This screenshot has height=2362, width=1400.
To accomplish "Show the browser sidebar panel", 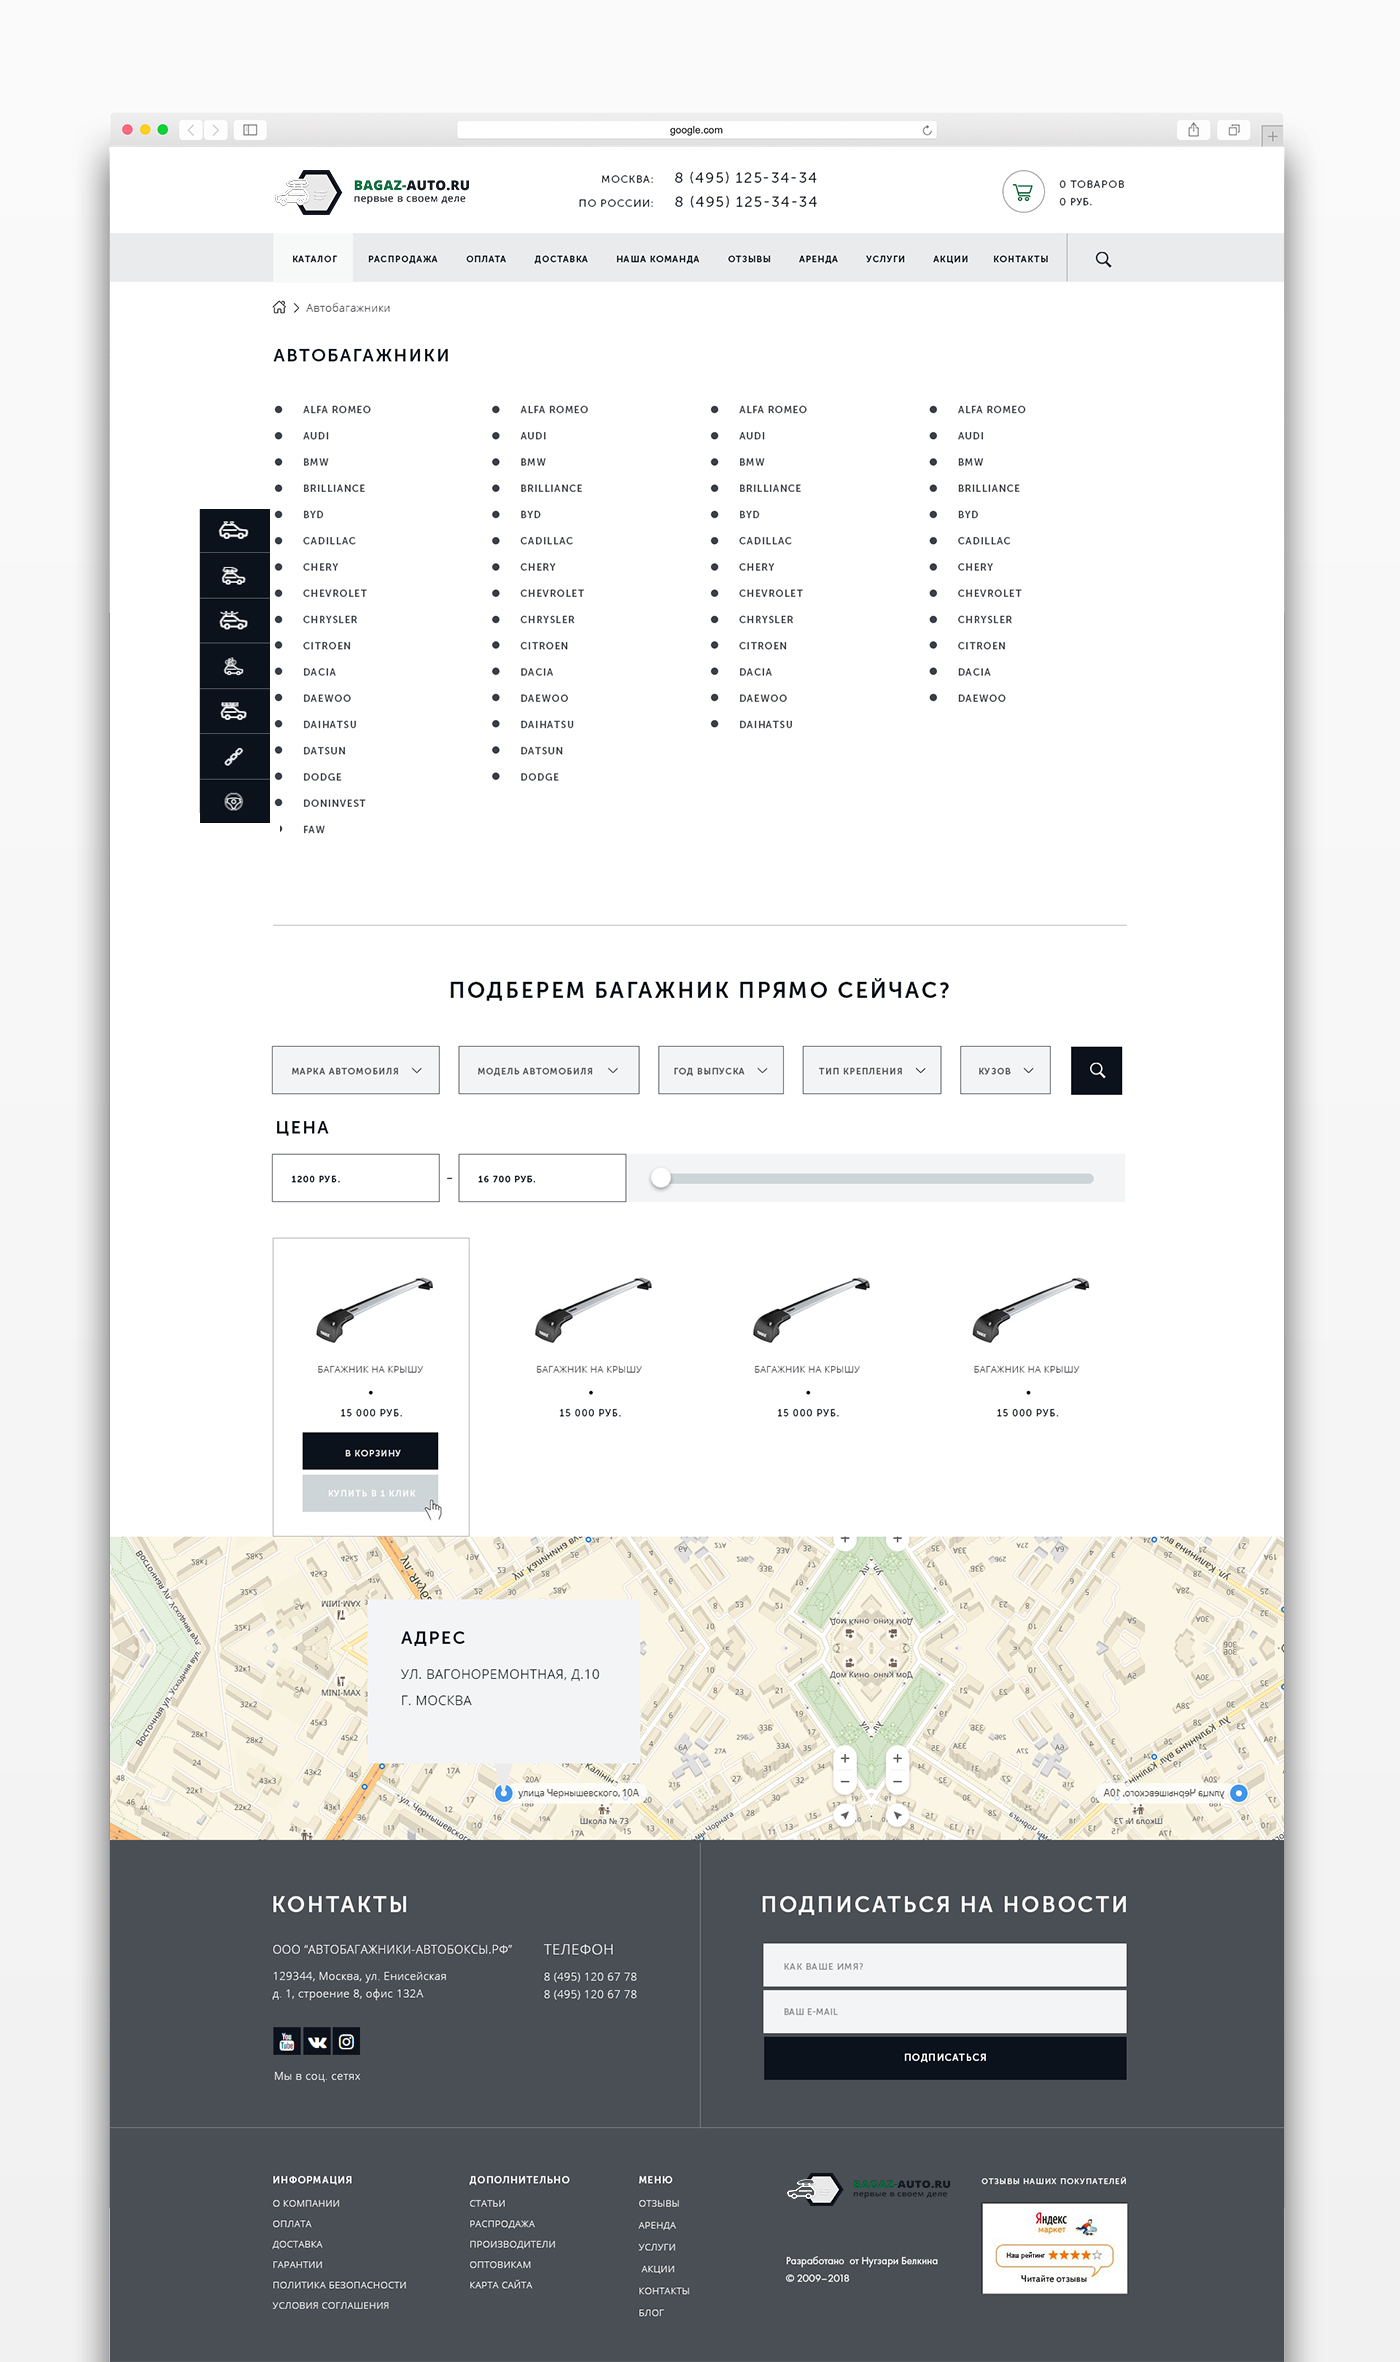I will [250, 130].
